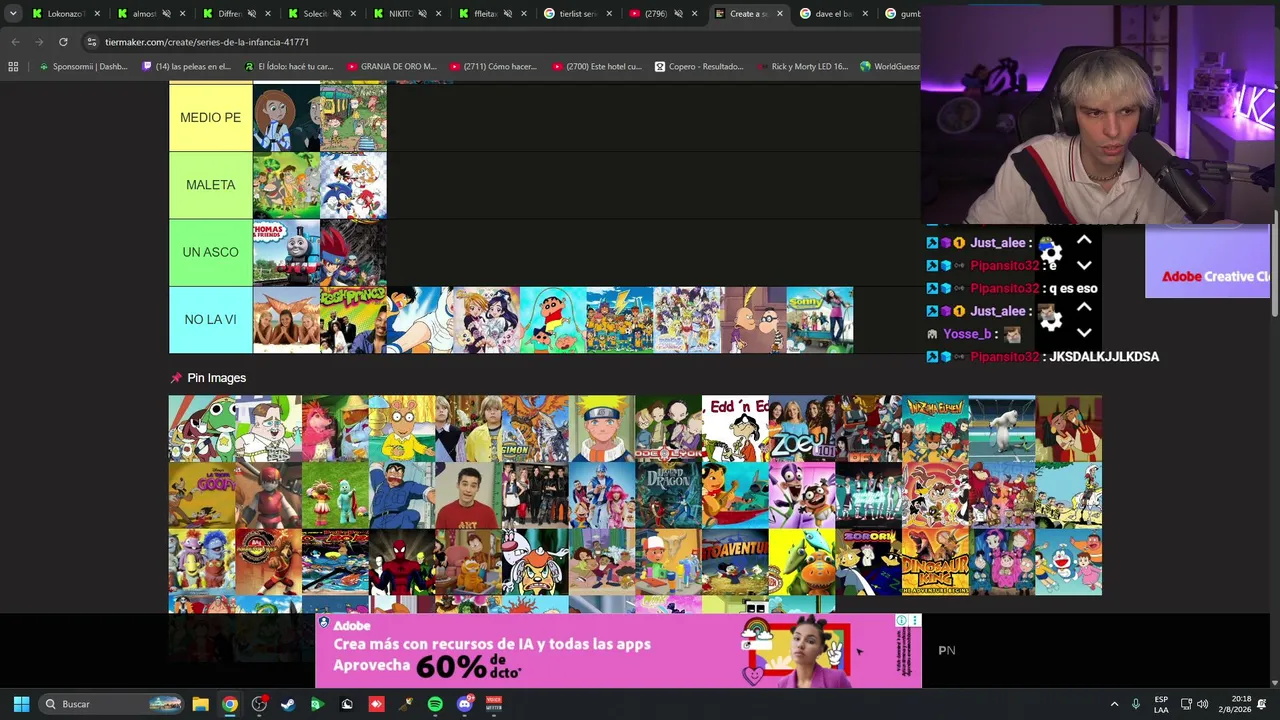Open the Rick y Morty LED bookmark

[x=803, y=67]
